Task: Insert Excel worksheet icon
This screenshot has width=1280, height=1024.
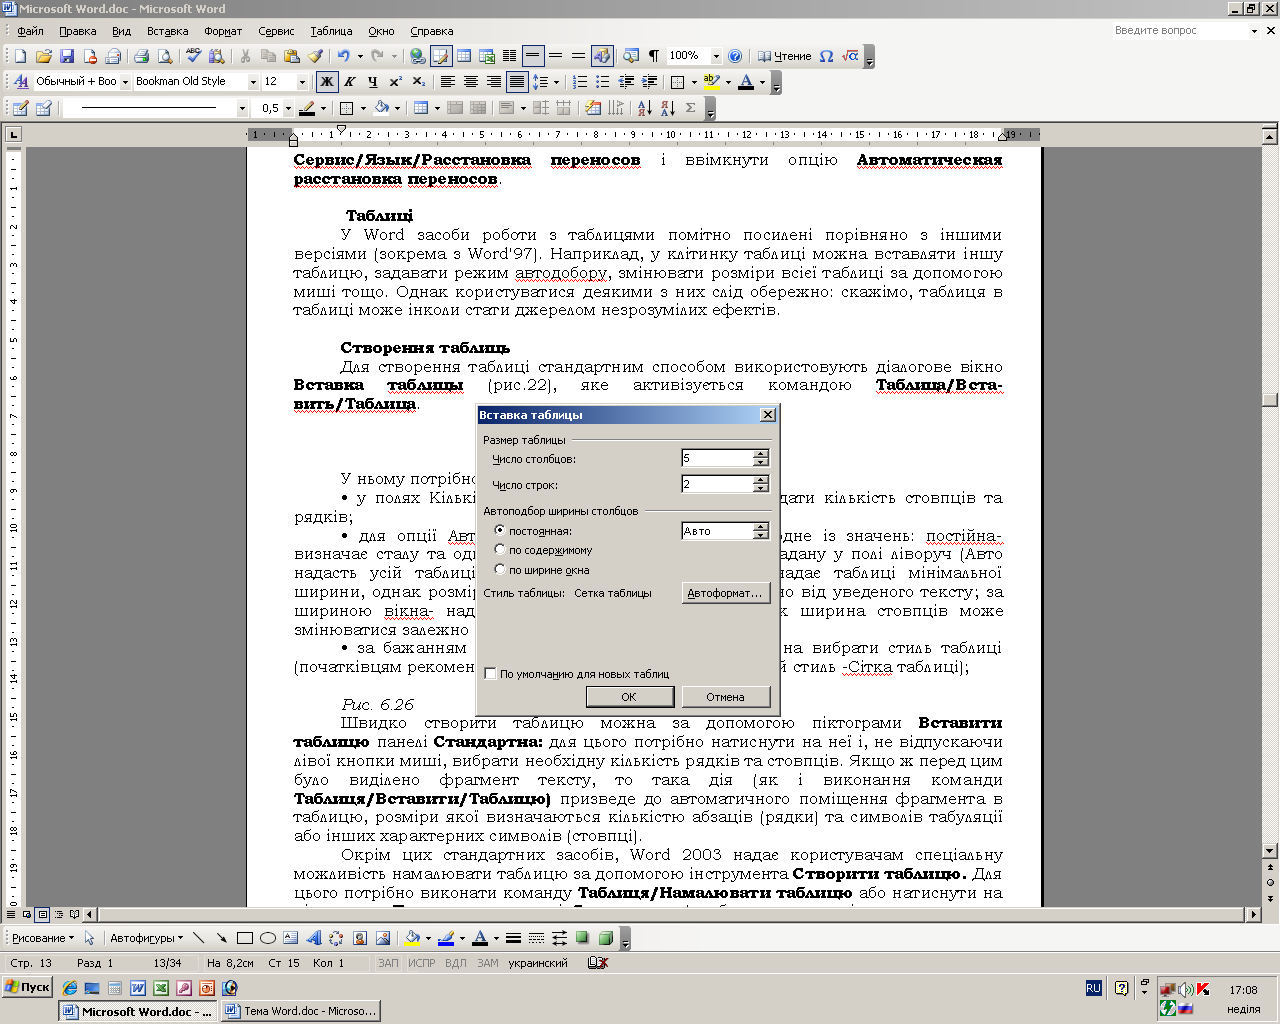Action: click(487, 56)
